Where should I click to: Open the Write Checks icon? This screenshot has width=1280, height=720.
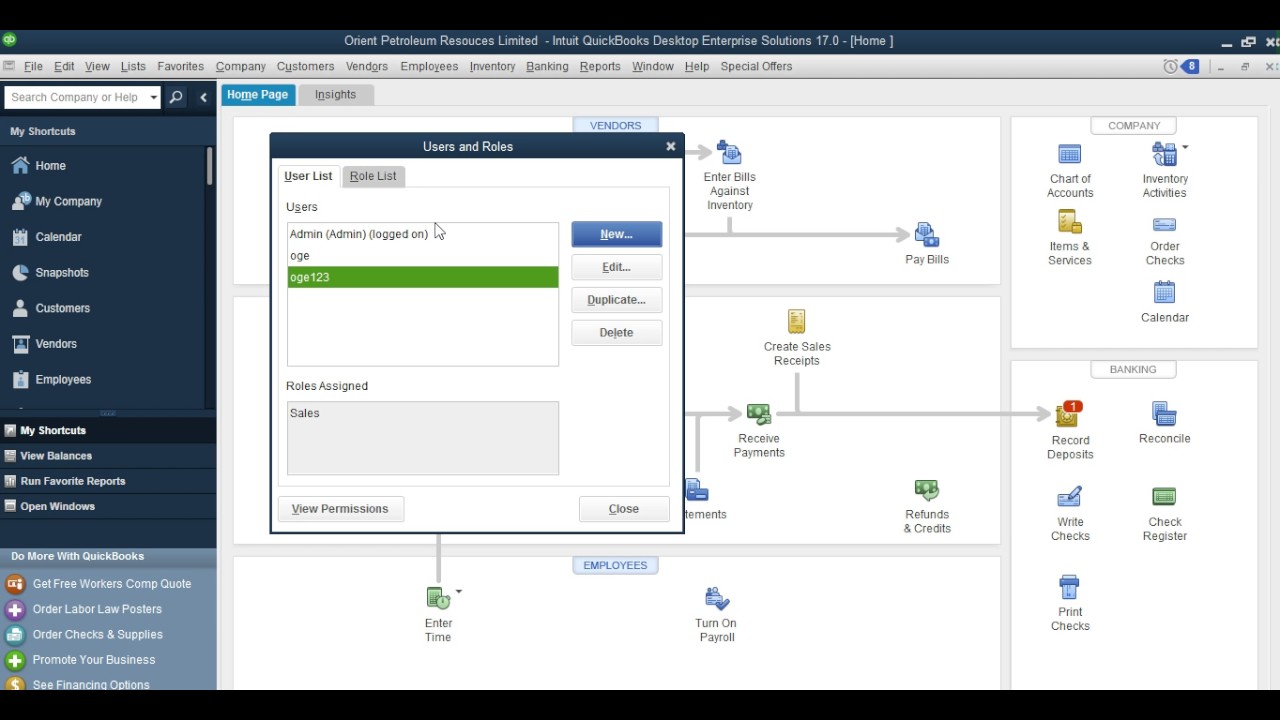click(x=1069, y=497)
